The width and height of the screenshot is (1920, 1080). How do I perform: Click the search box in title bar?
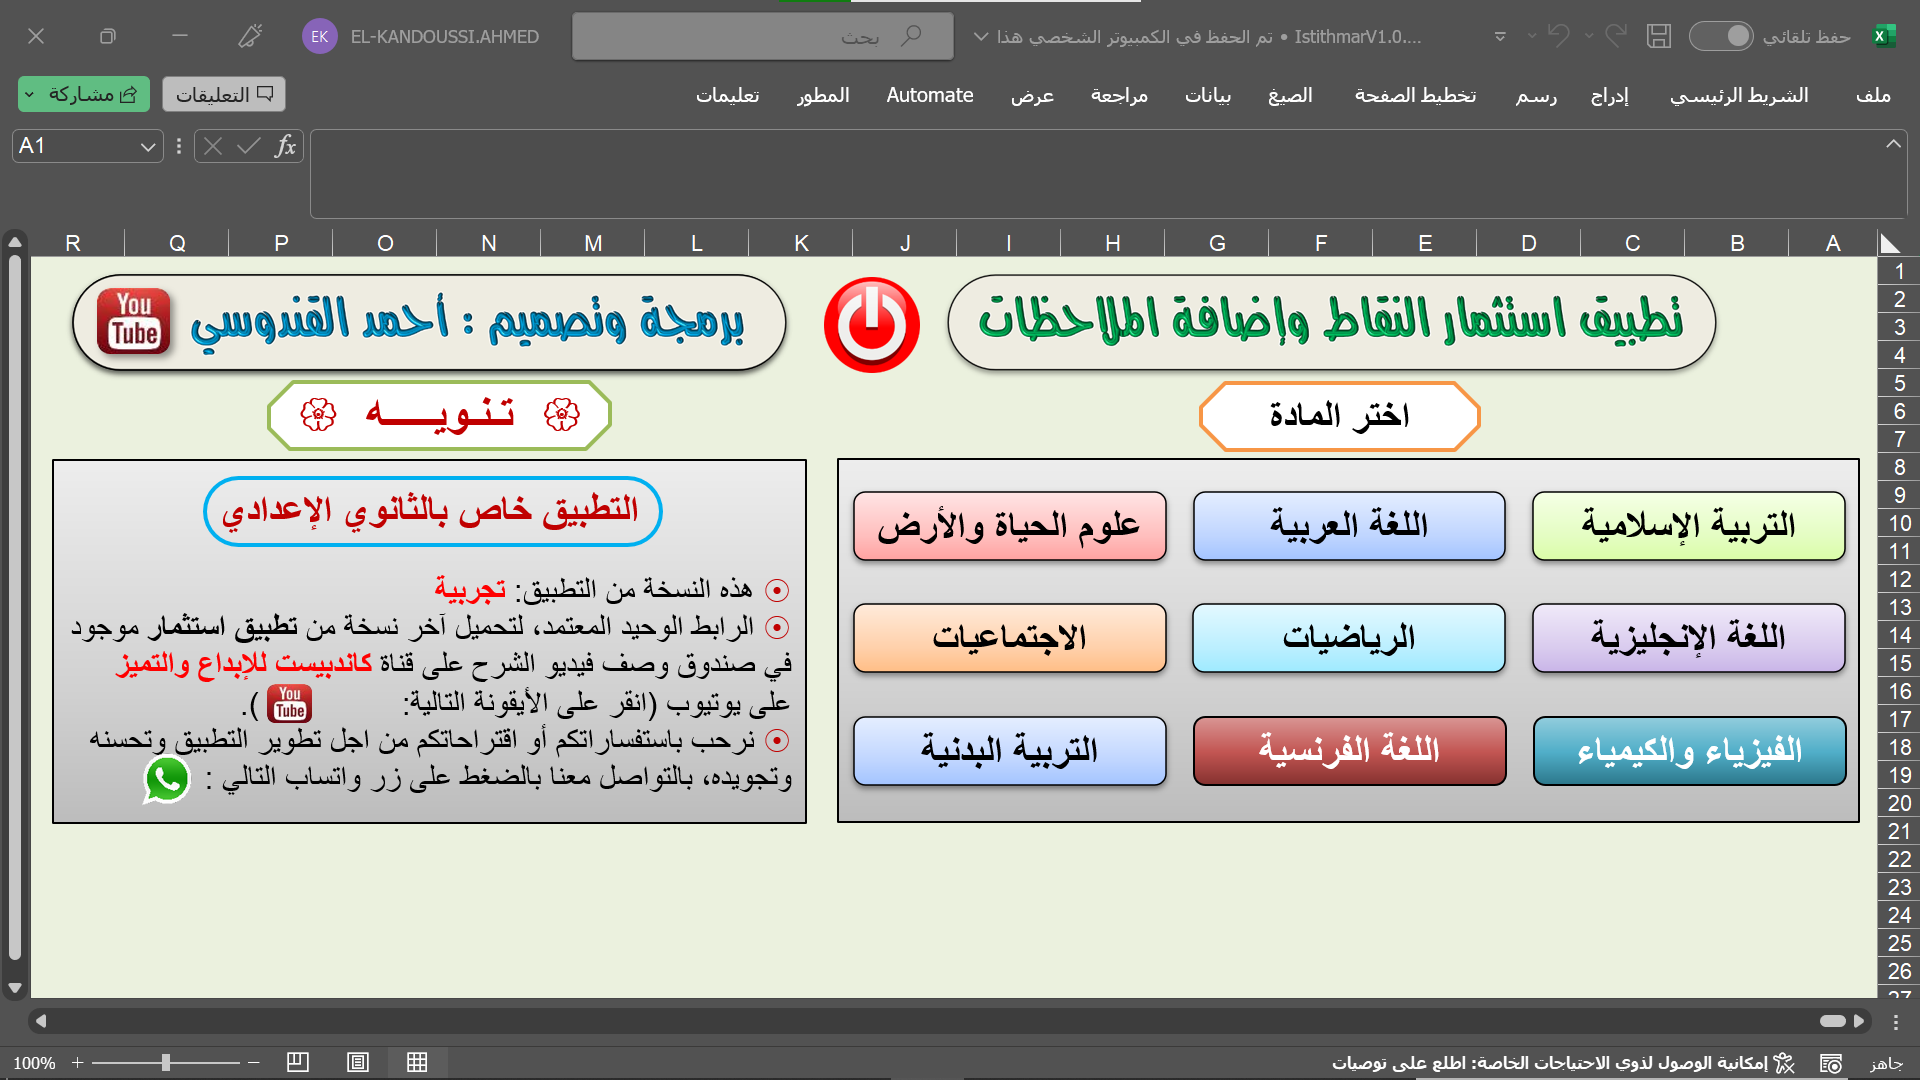[x=762, y=37]
